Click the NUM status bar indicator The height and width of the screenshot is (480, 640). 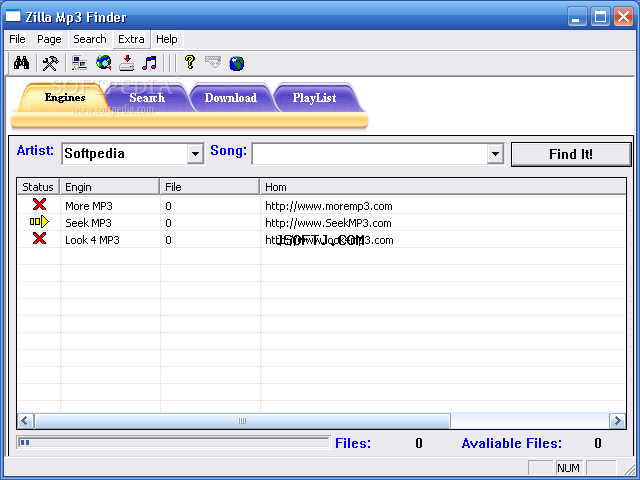coord(568,468)
